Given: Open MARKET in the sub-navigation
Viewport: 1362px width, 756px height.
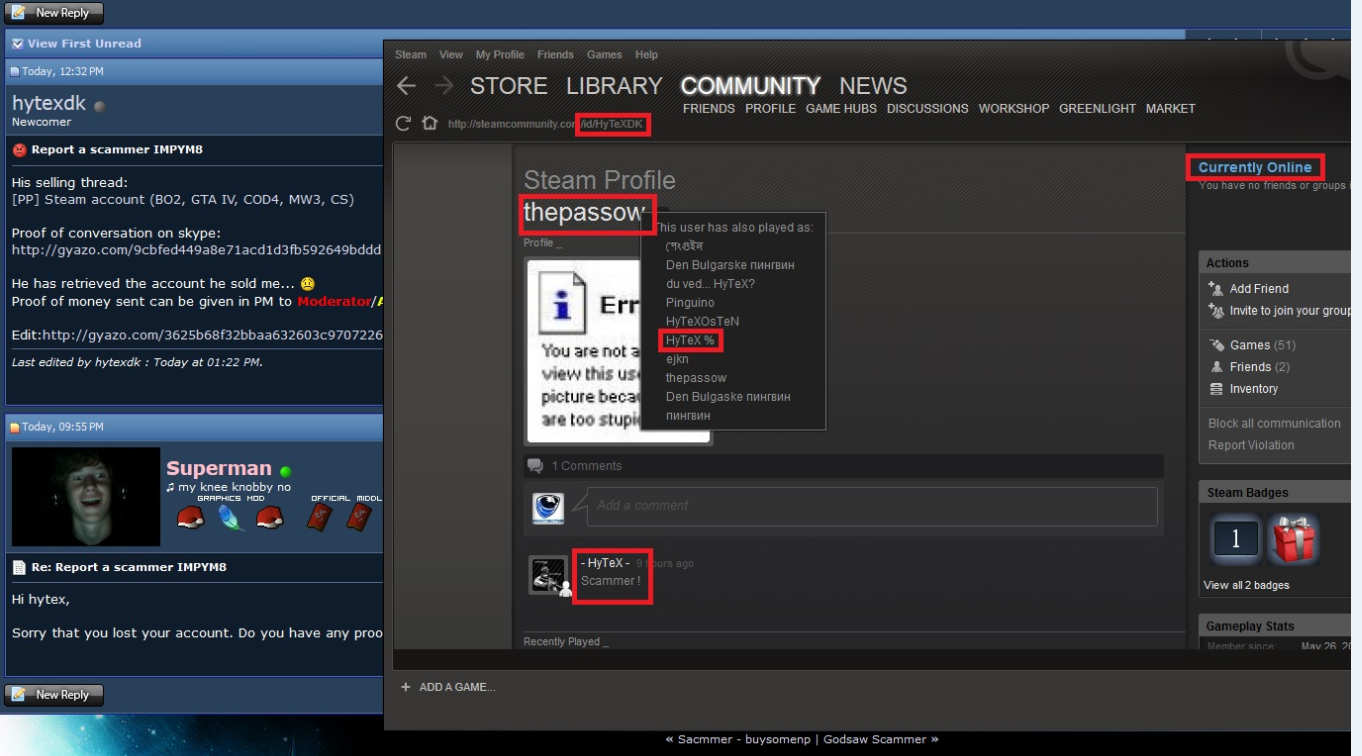Looking at the screenshot, I should click(1170, 109).
